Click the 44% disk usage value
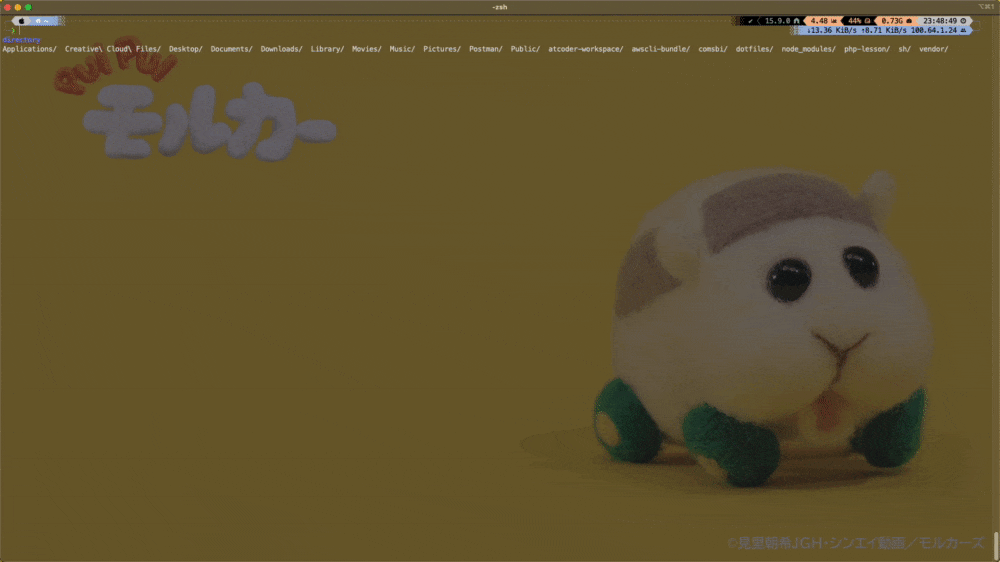 tap(855, 21)
